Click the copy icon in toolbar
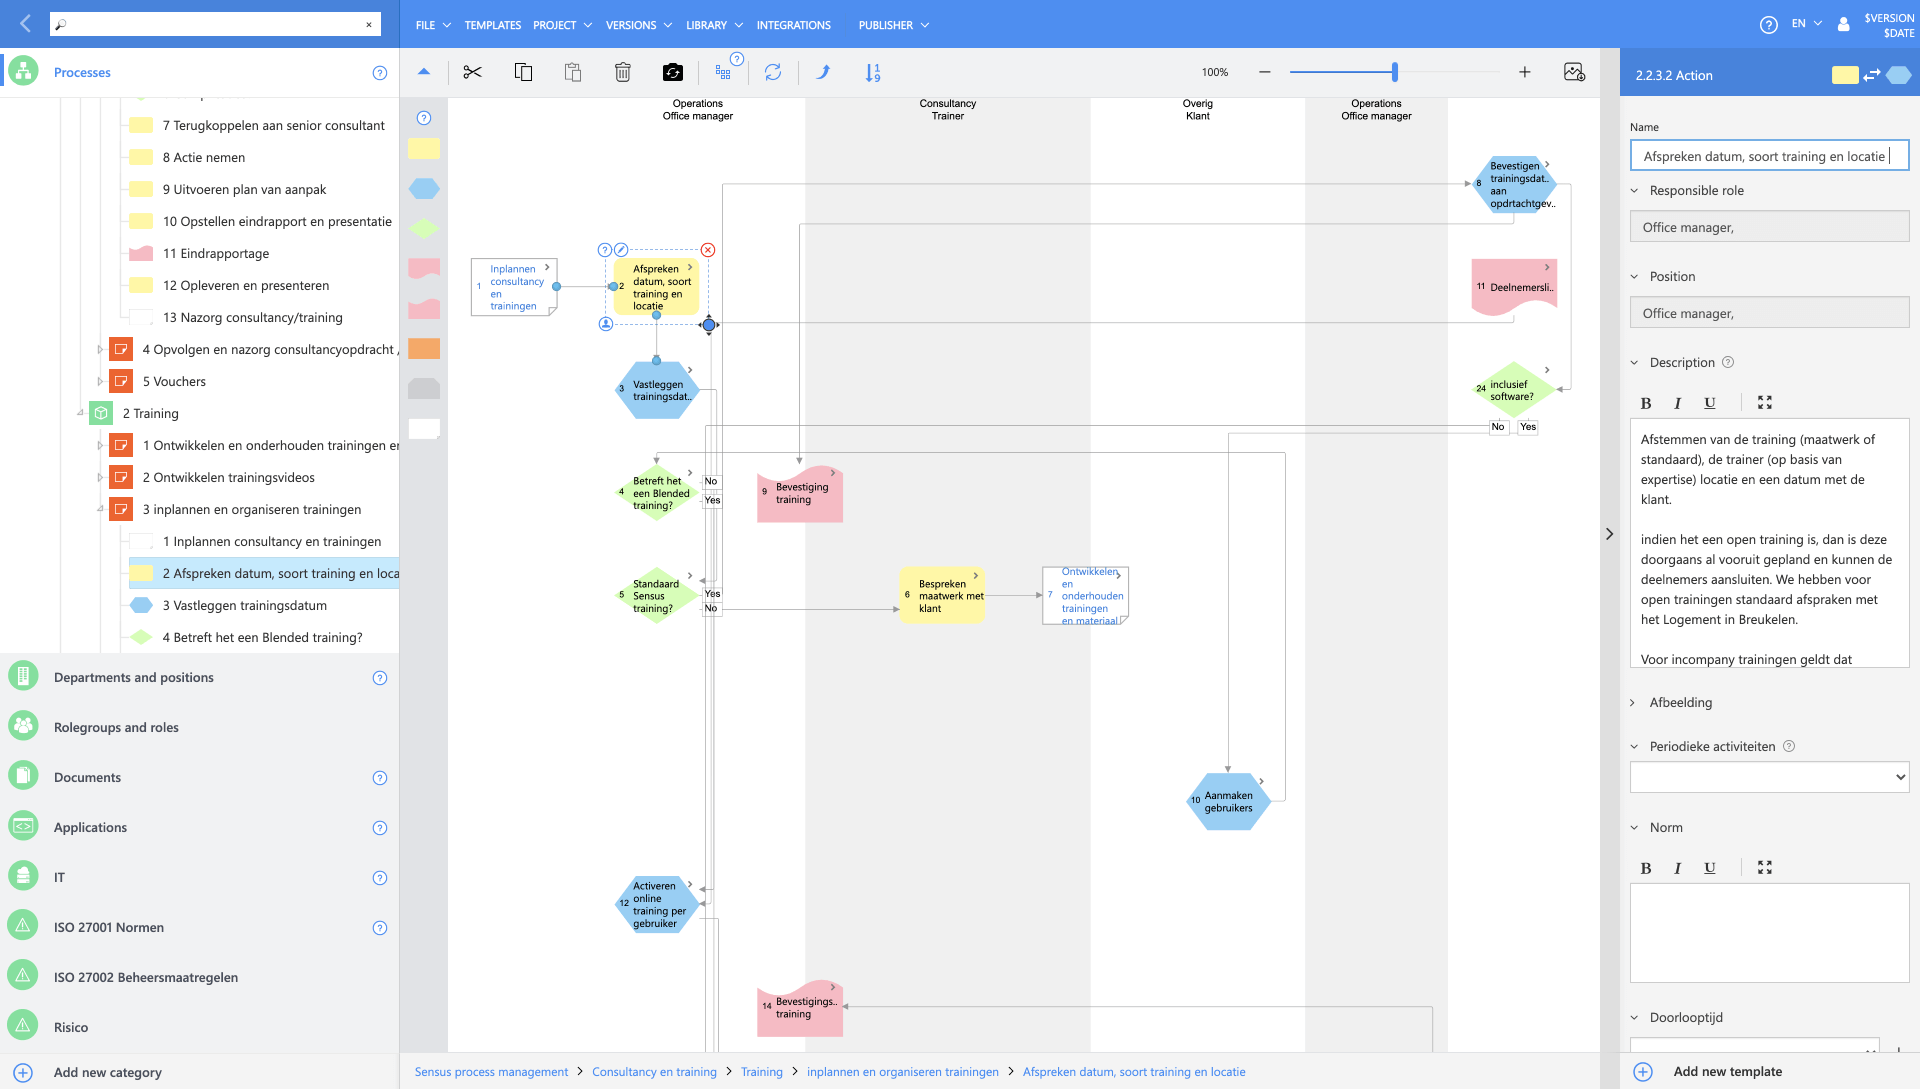 click(x=523, y=72)
